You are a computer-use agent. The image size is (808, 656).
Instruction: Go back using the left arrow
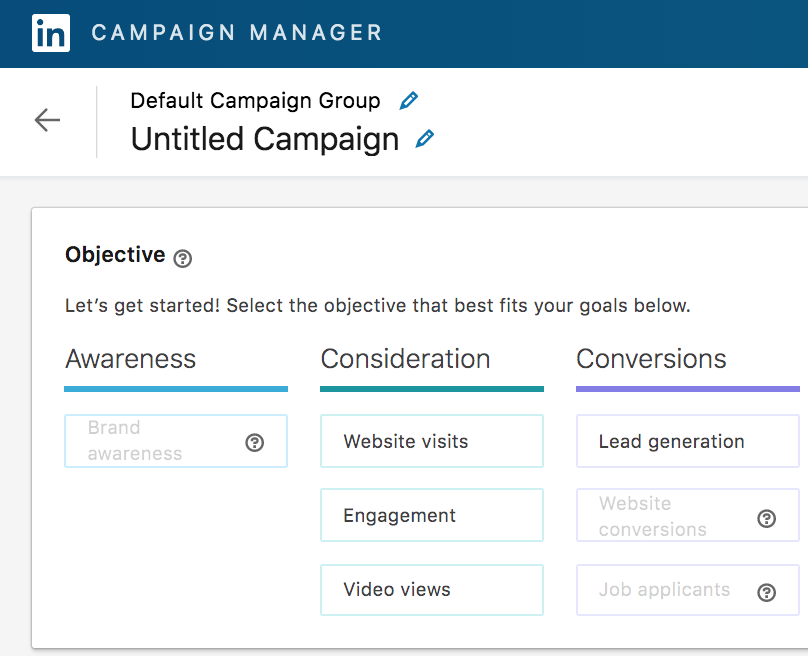point(47,121)
